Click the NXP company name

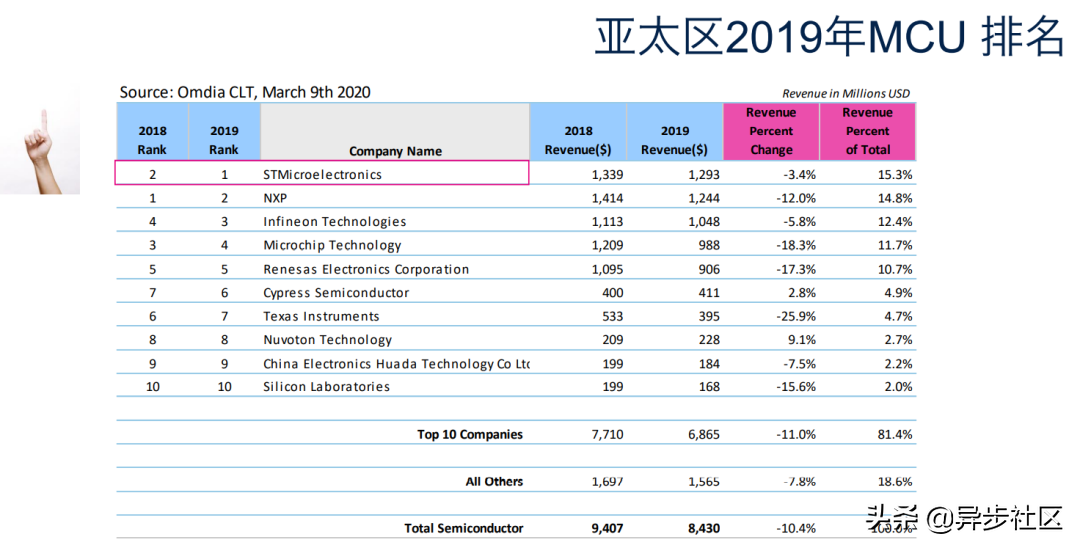[x=275, y=198]
